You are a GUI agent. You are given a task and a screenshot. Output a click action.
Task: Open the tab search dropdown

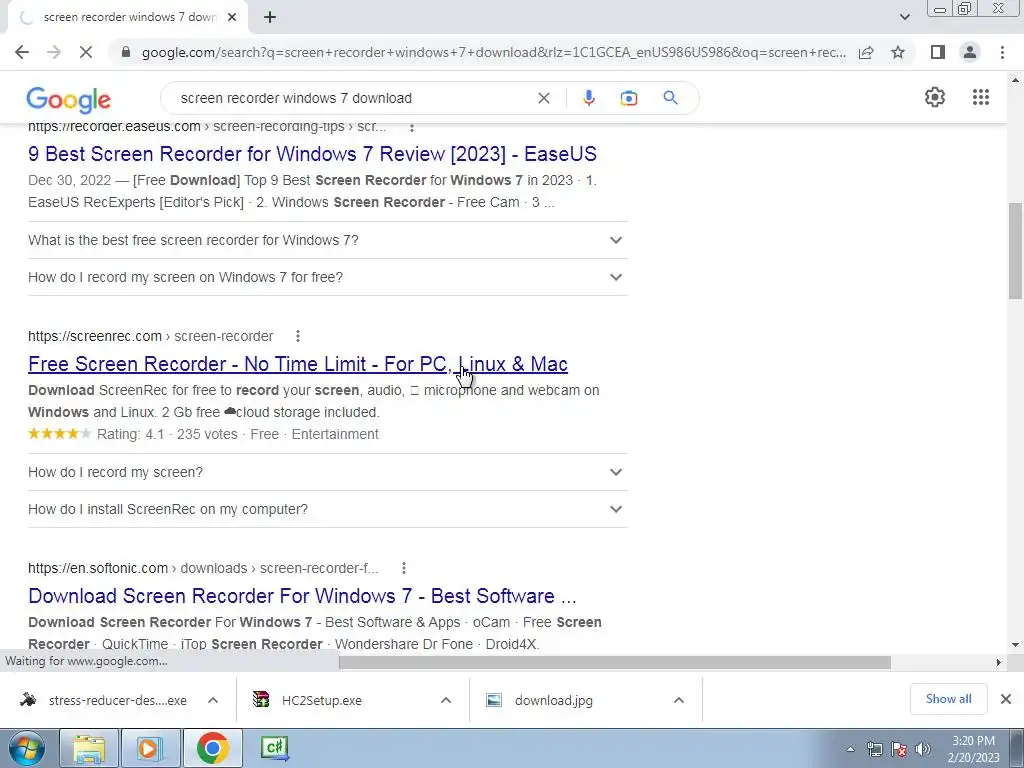tap(904, 17)
